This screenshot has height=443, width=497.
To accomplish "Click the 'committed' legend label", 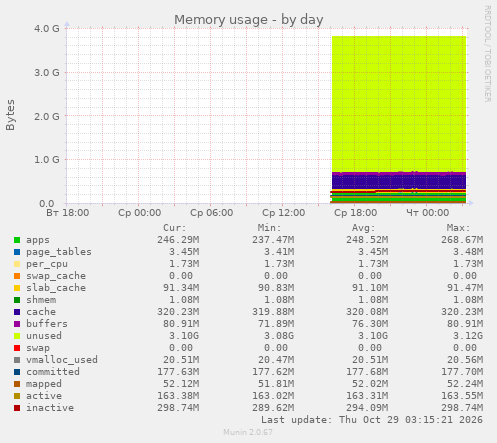I will click(53, 372).
